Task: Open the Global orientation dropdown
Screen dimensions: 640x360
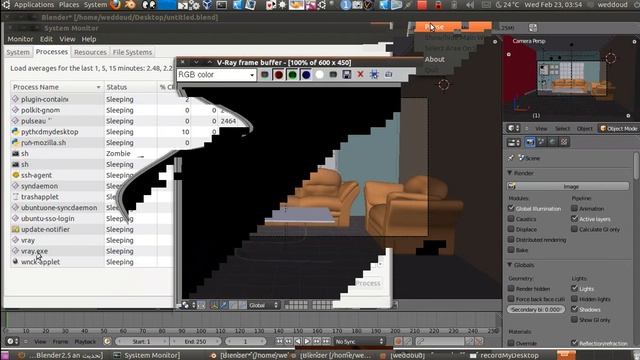Action: point(263,305)
